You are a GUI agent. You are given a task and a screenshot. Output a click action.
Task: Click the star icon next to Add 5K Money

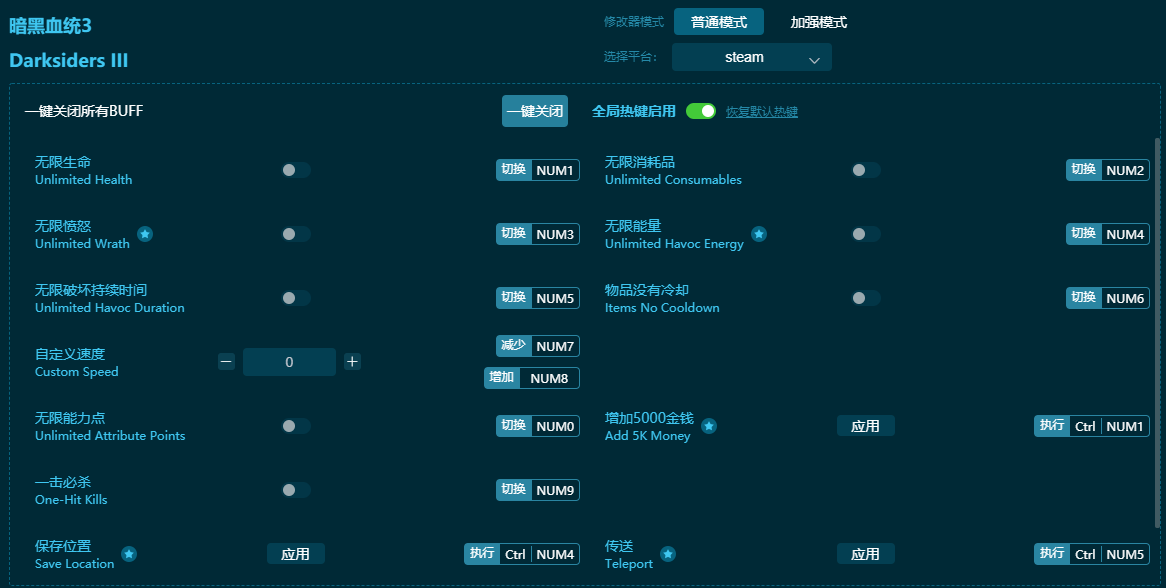(x=709, y=426)
